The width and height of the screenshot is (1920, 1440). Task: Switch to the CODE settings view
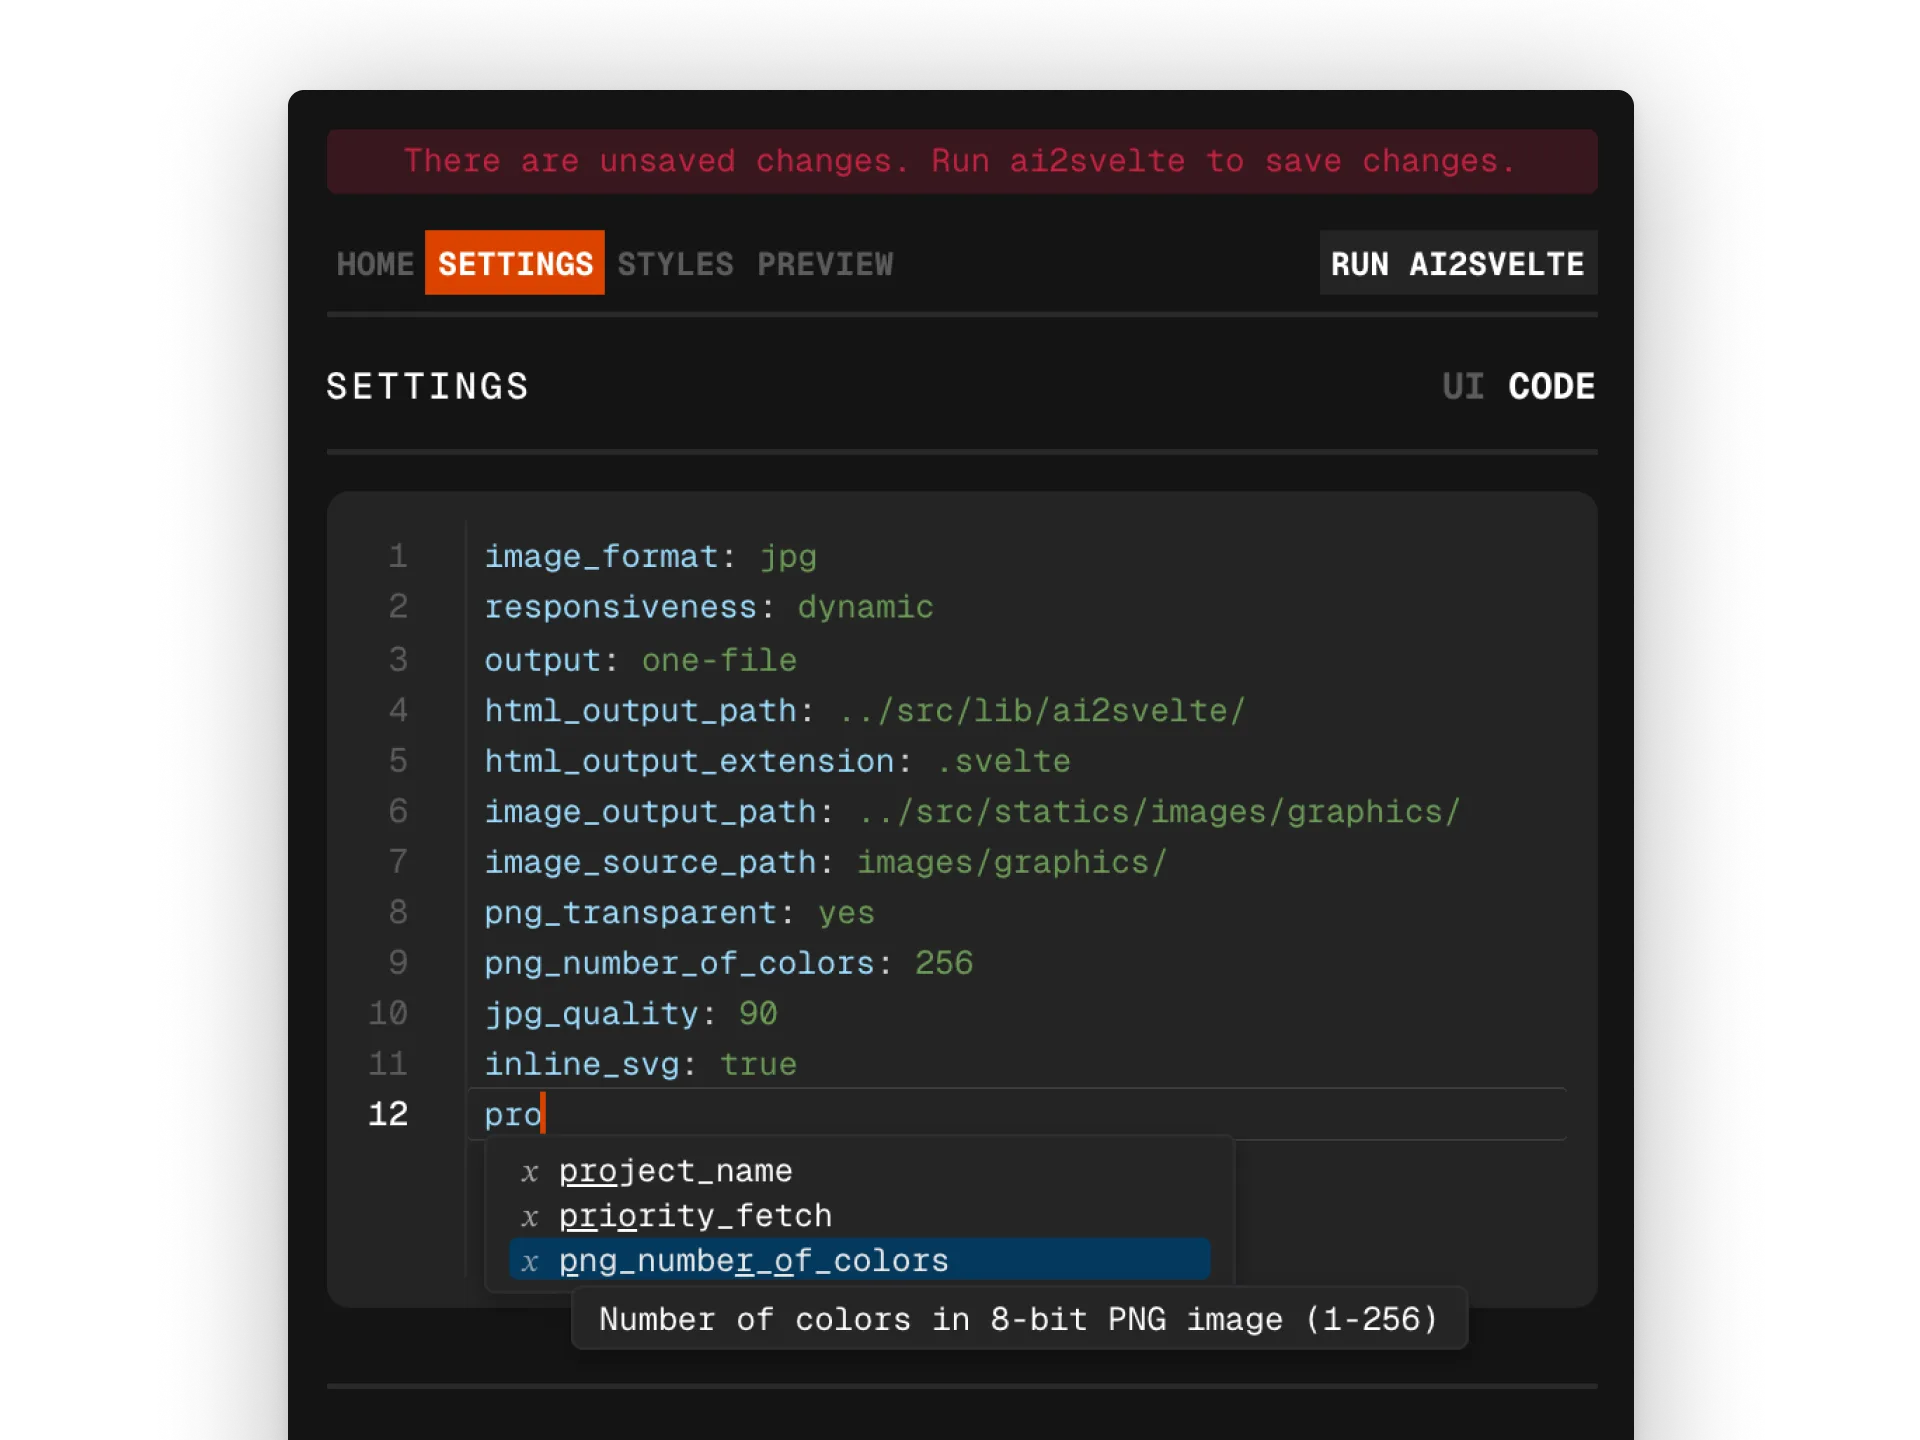point(1551,387)
